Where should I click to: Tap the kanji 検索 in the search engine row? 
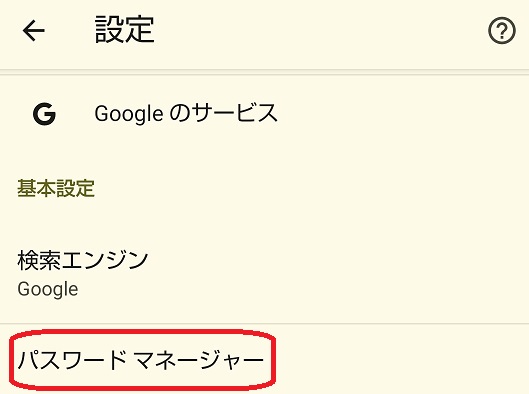(39, 260)
